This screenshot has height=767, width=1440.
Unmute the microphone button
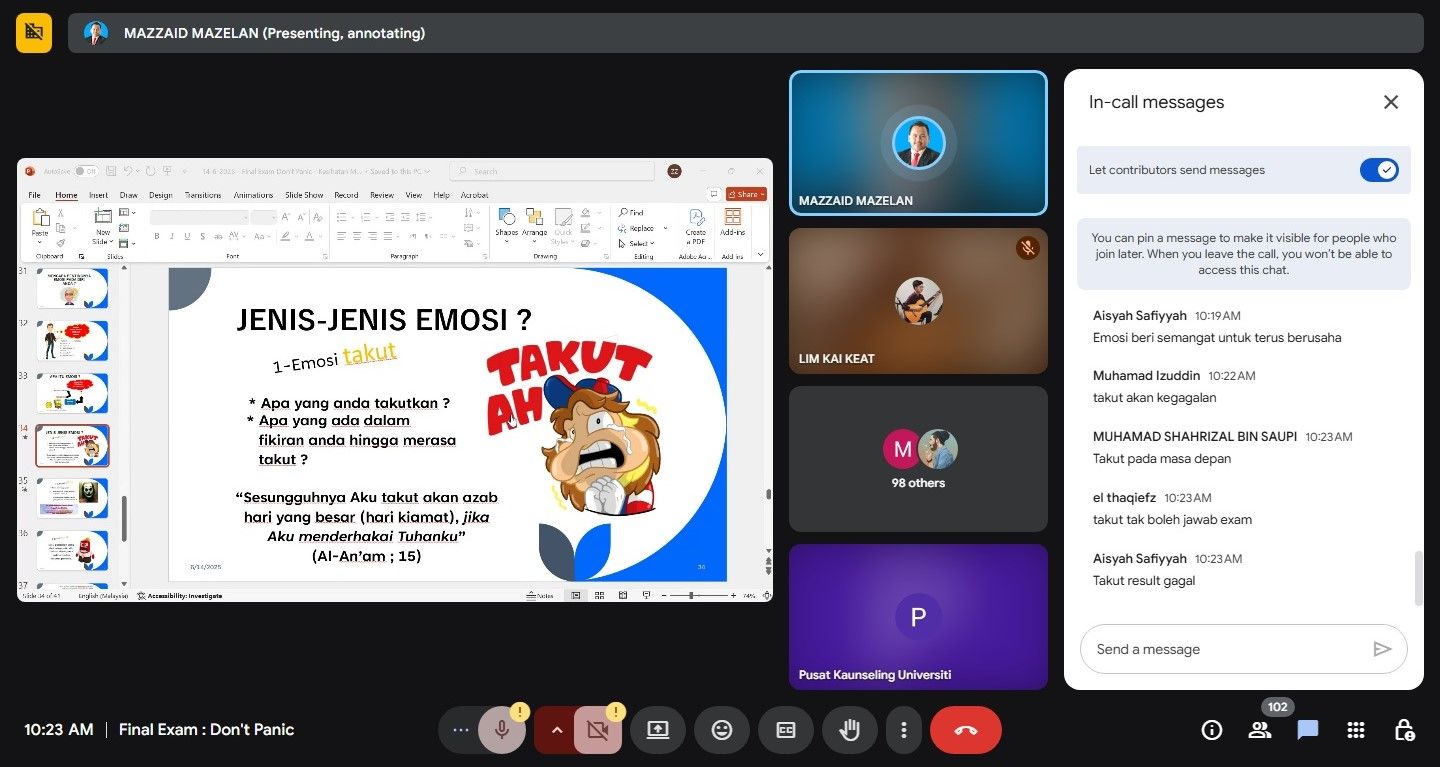501,730
